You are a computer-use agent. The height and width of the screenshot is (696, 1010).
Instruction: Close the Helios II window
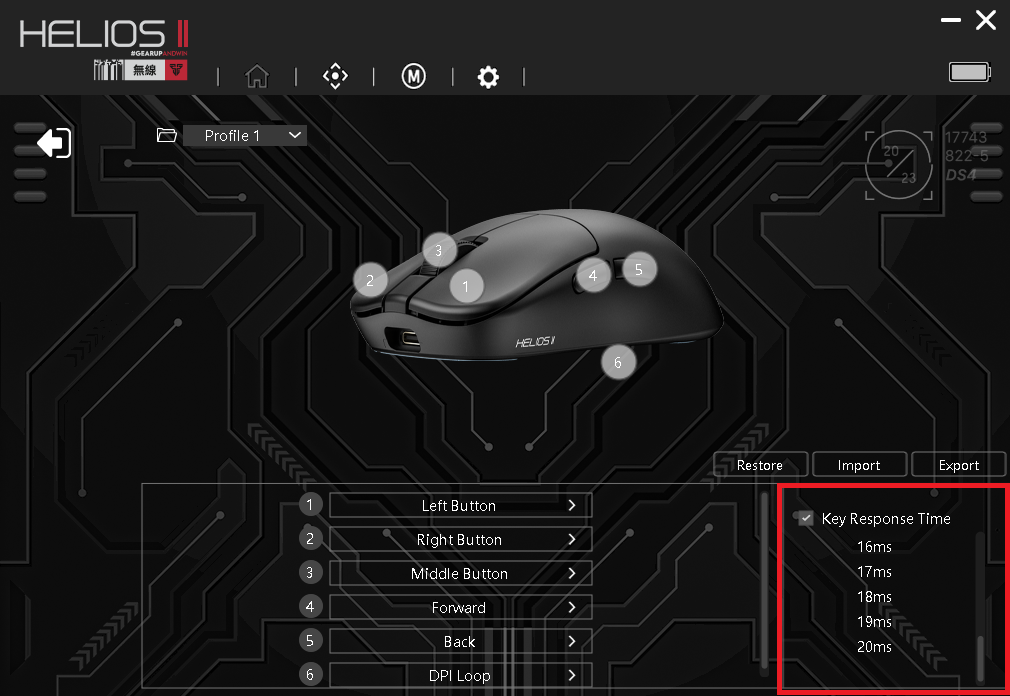[x=986, y=20]
